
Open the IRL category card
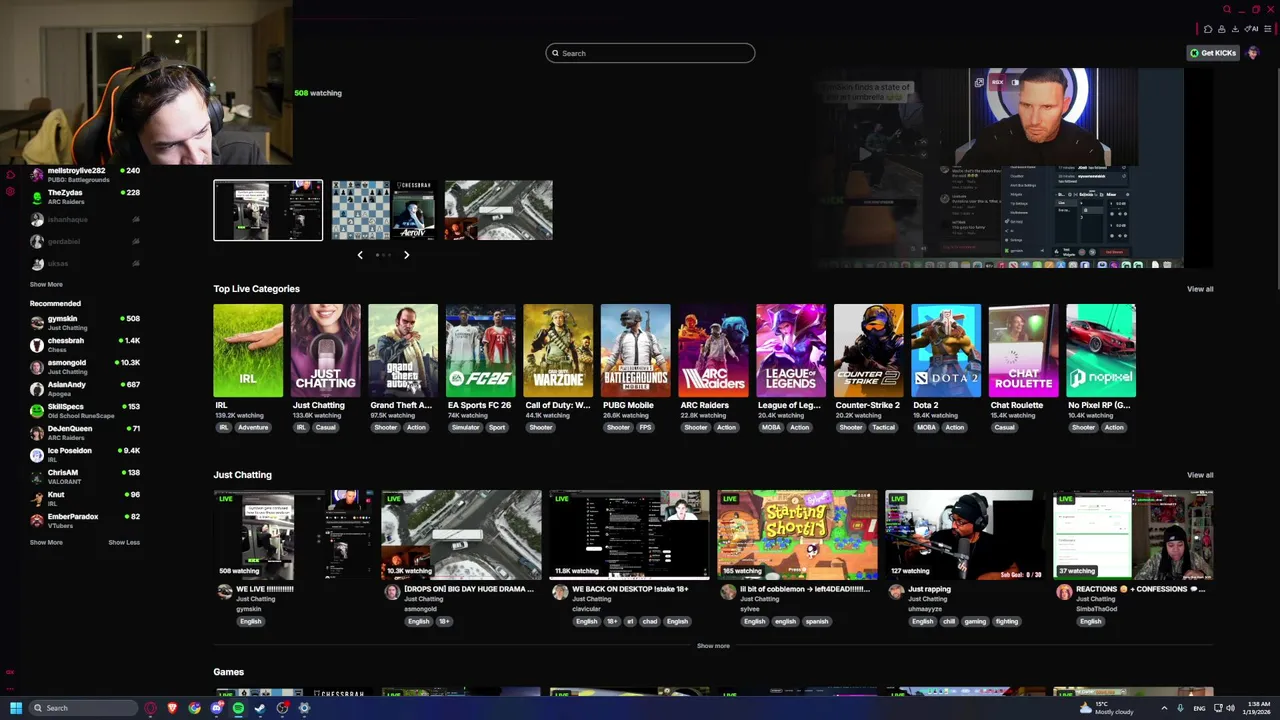248,351
